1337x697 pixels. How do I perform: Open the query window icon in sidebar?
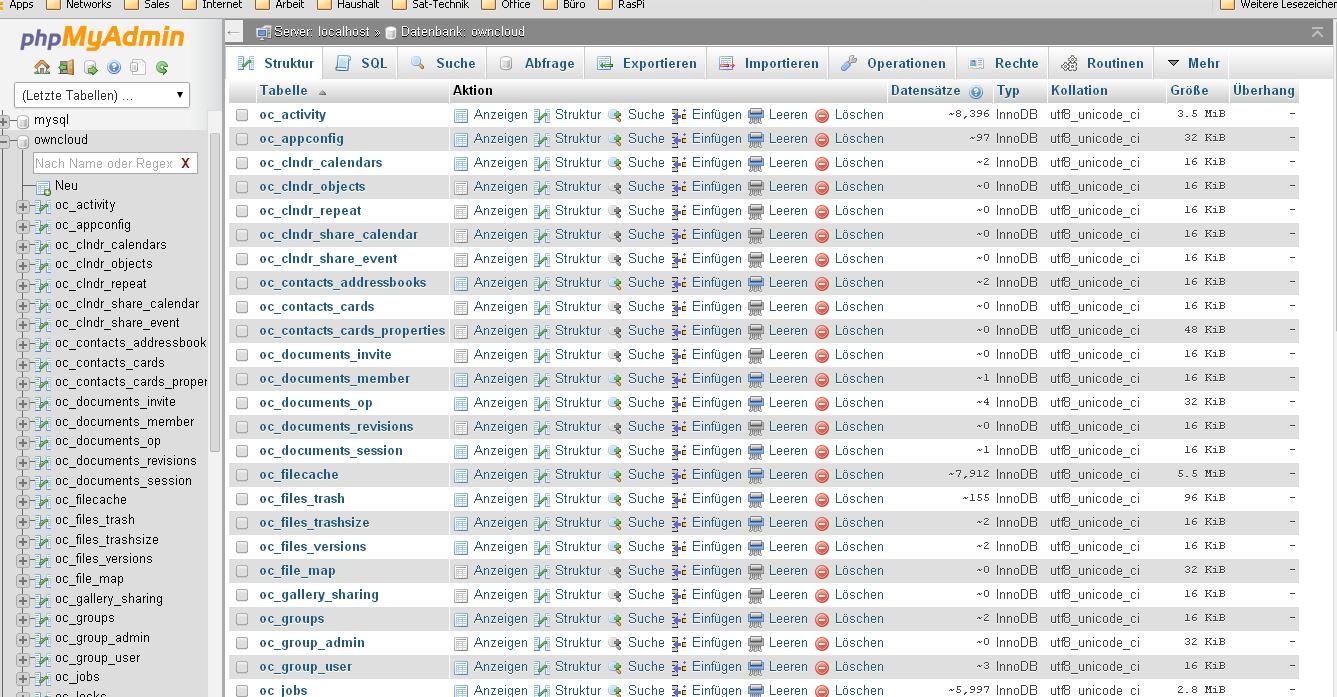(x=90, y=67)
